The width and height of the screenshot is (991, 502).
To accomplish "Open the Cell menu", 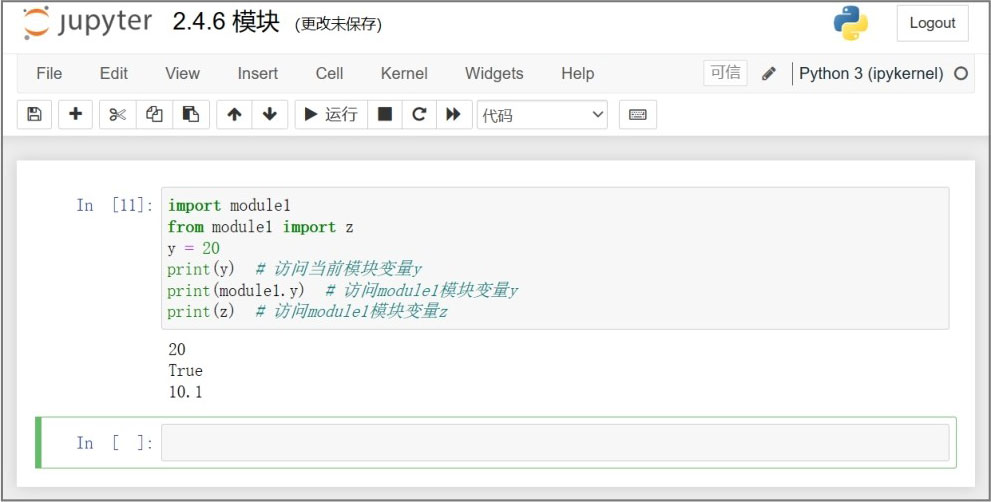I will point(329,74).
